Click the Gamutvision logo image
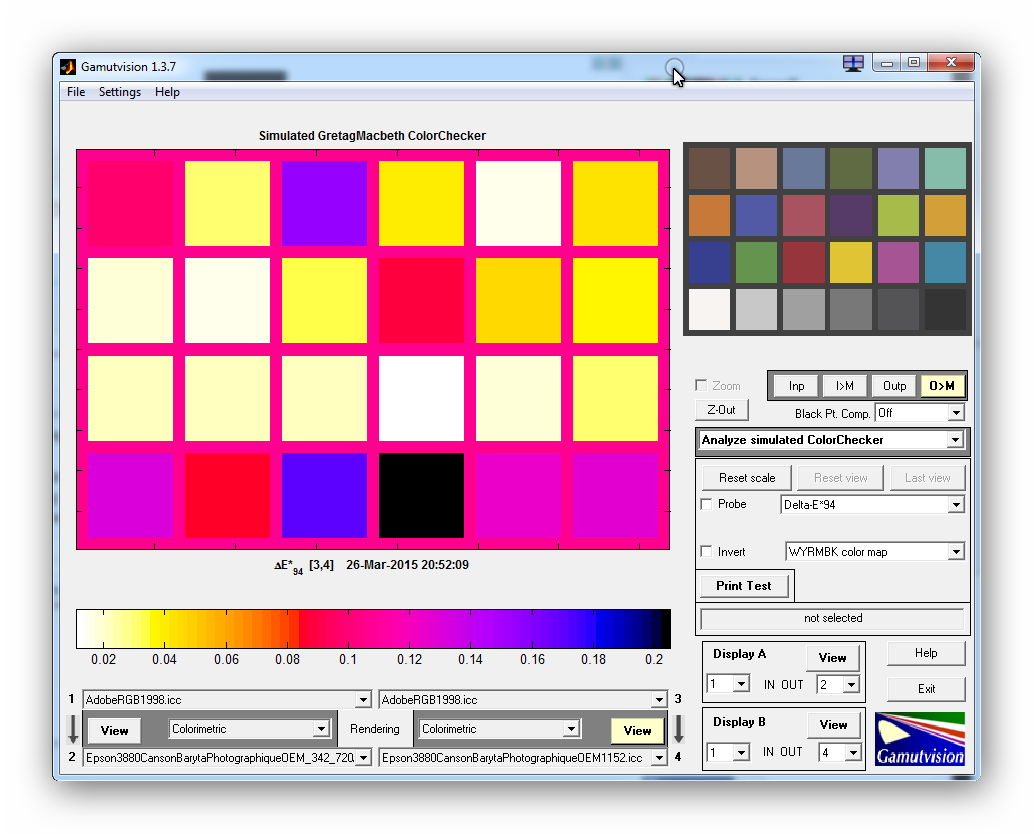 [919, 739]
